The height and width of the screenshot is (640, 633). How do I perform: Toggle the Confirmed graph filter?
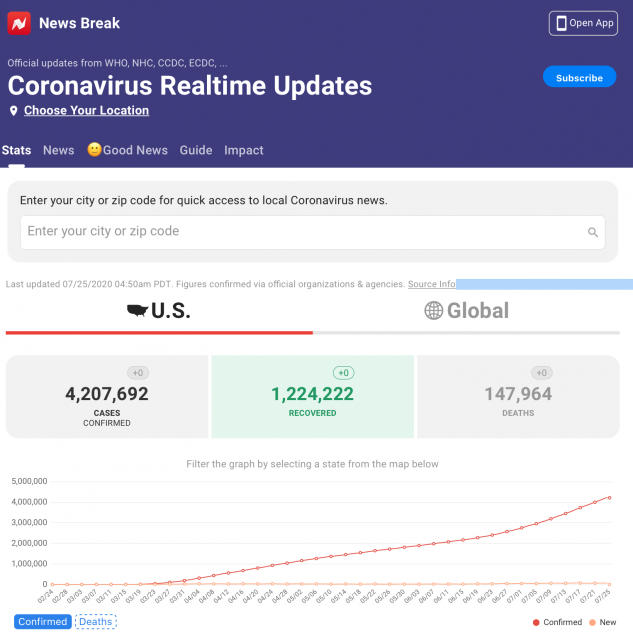43,622
